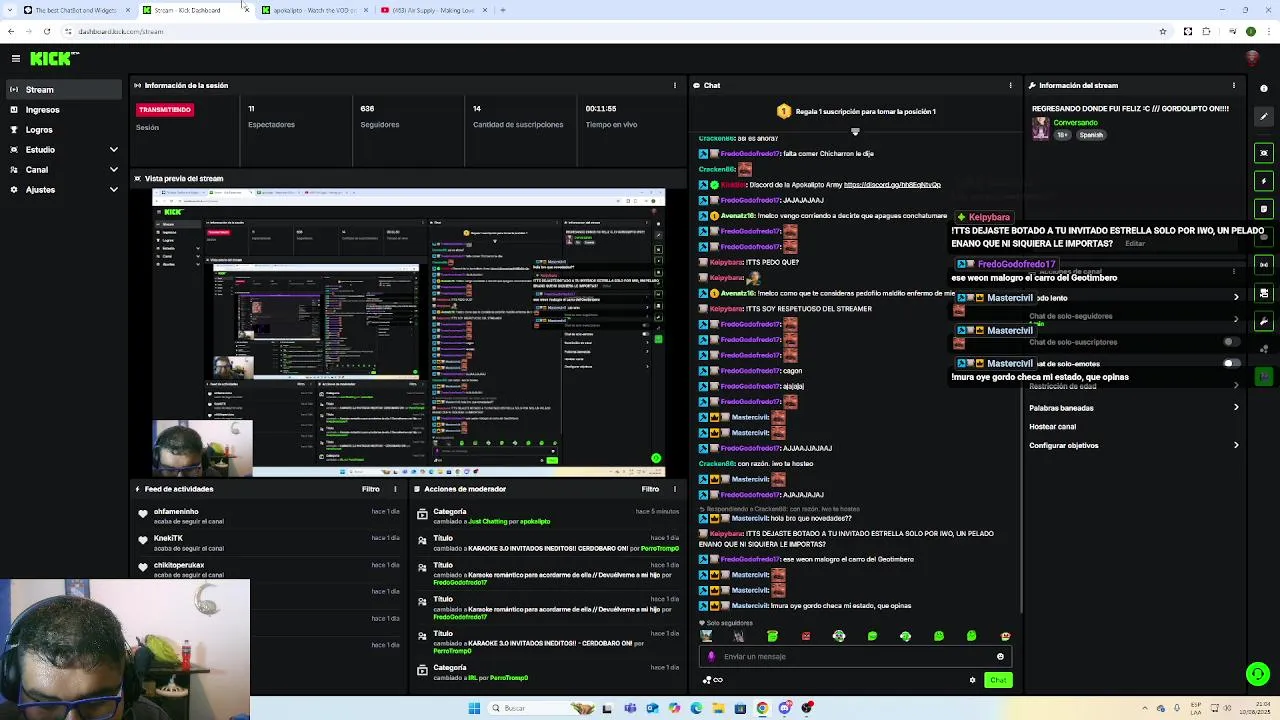The height and width of the screenshot is (720, 1280).
Task: Open Palabras baneadas arrow
Action: [1236, 408]
